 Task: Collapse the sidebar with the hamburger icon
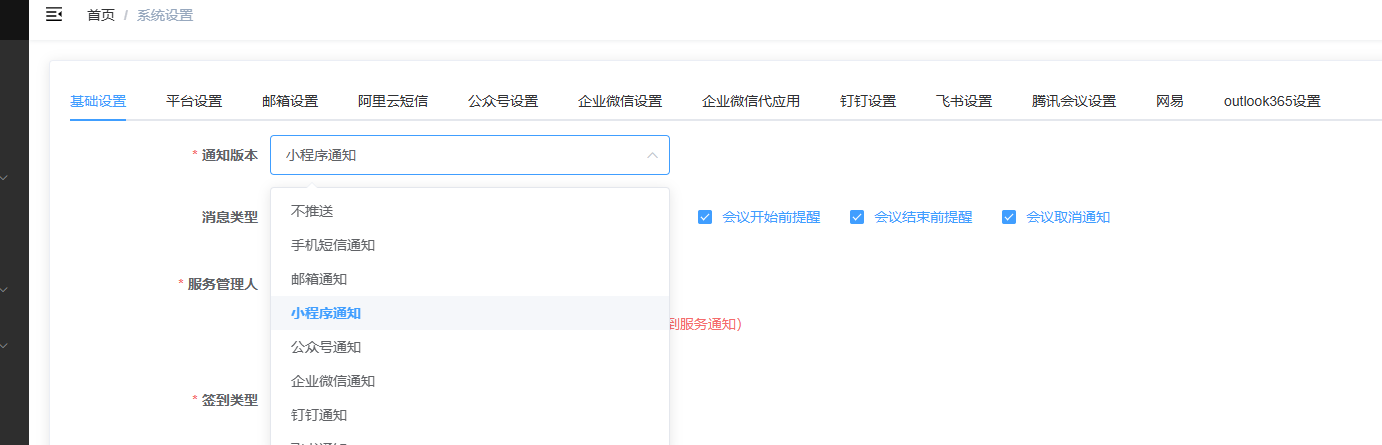point(54,14)
